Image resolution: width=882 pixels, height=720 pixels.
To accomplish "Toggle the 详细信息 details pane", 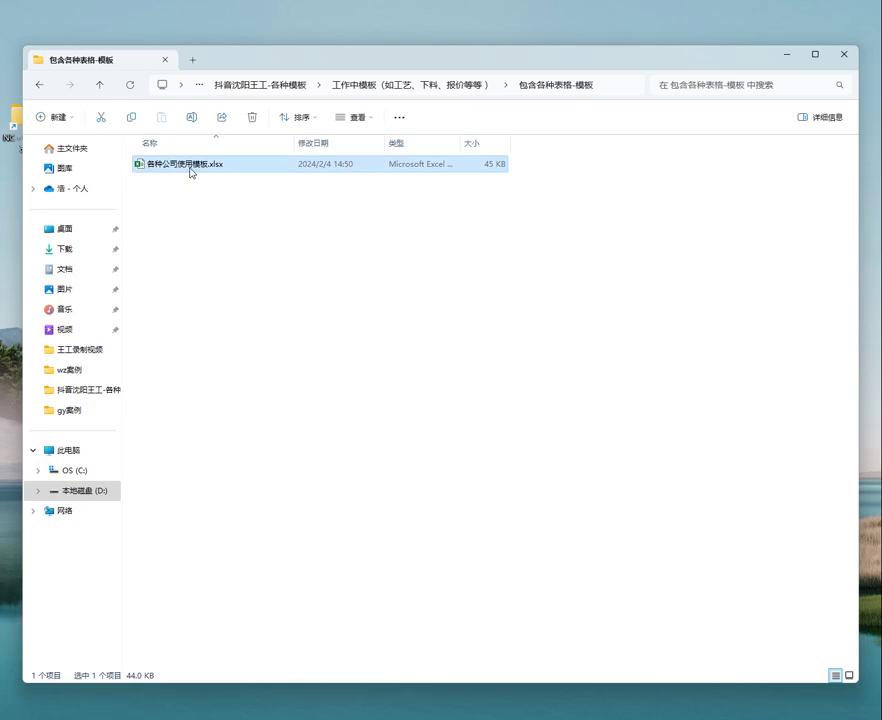I will 820,117.
